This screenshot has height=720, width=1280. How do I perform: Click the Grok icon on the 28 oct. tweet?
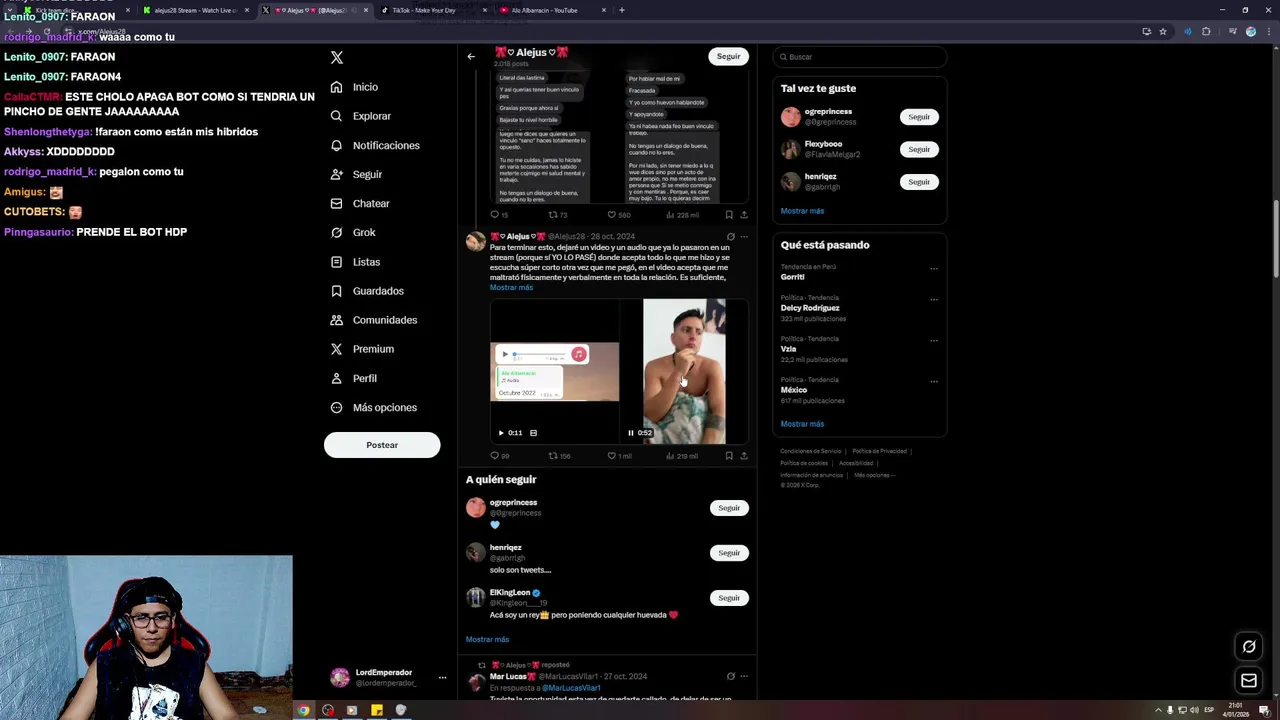730,237
